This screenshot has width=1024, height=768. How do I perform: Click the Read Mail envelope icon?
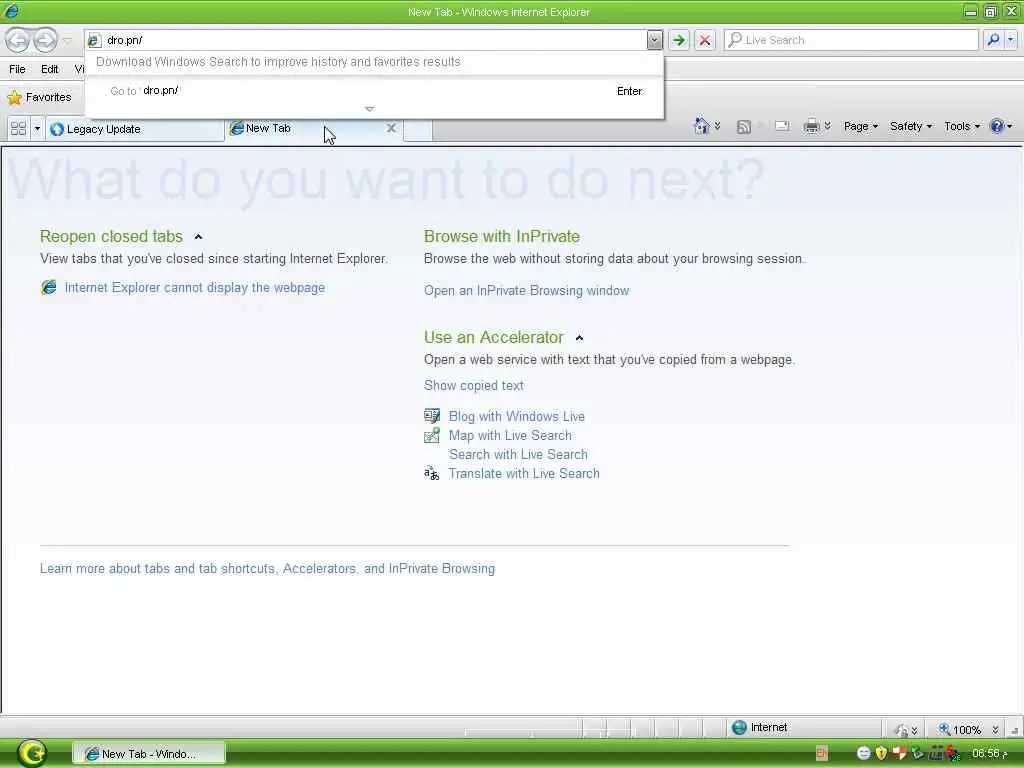coord(782,126)
